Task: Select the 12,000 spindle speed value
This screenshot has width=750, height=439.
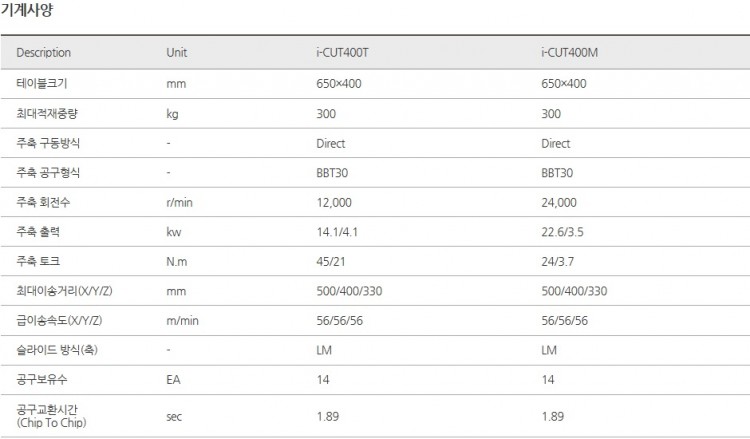Action: click(x=334, y=202)
